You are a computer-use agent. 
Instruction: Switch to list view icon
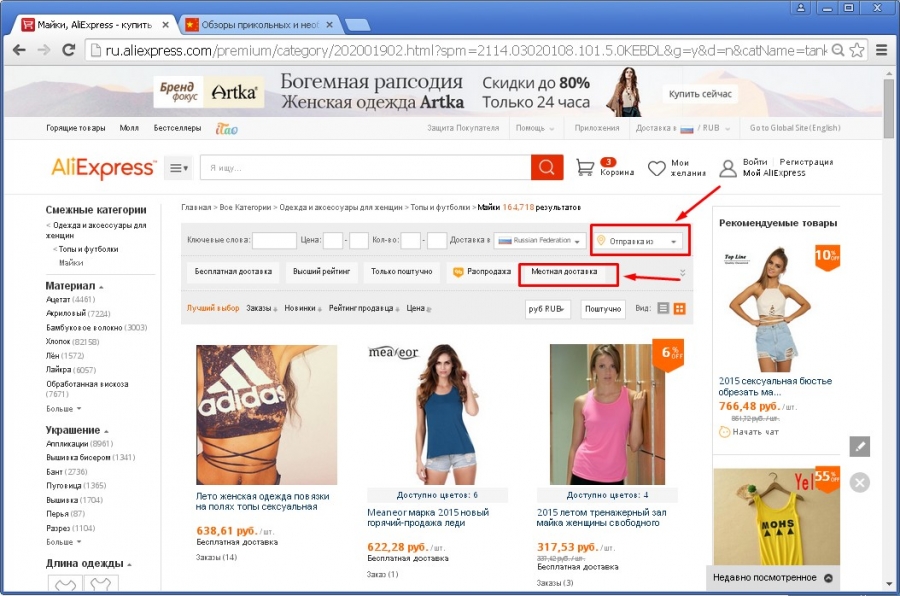(x=663, y=308)
